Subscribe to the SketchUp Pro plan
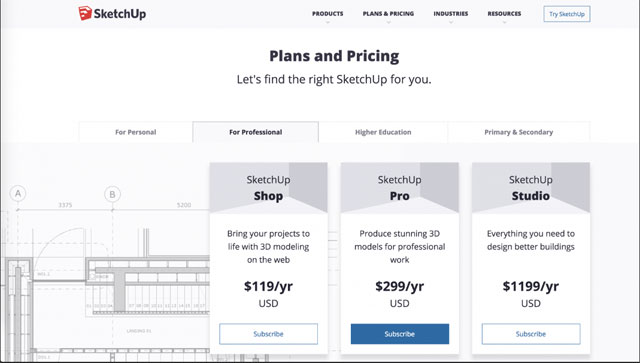This screenshot has height=363, width=640. 400,334
